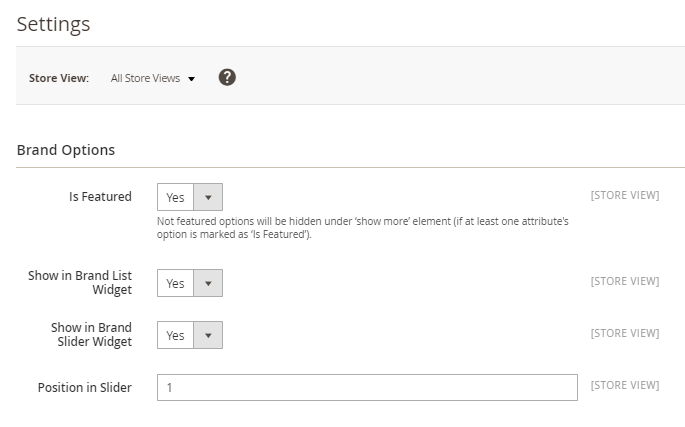Click the caret beside All Store Views
This screenshot has height=427, width=685.
click(191, 79)
